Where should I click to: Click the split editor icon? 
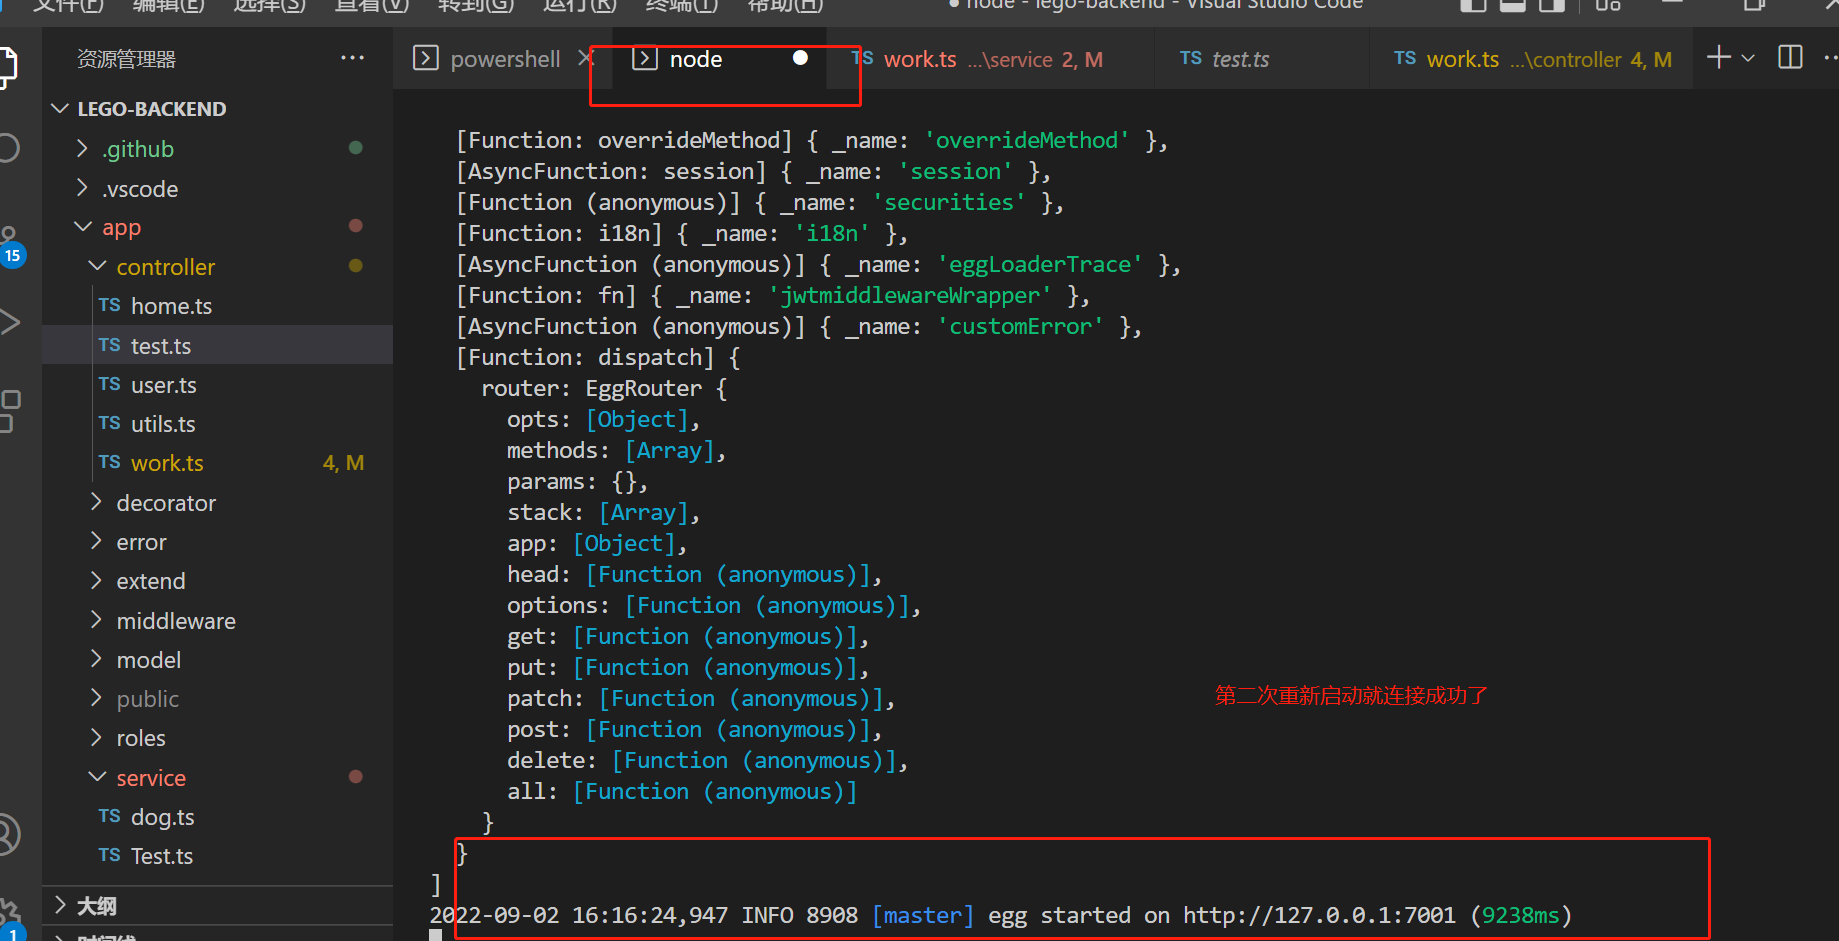(1790, 57)
